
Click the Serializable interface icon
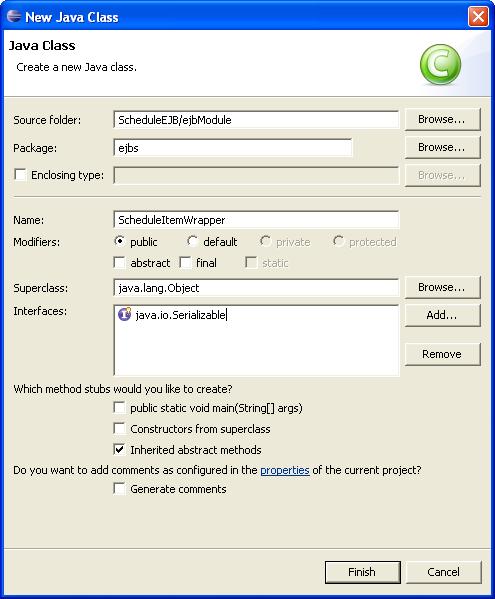tap(125, 314)
